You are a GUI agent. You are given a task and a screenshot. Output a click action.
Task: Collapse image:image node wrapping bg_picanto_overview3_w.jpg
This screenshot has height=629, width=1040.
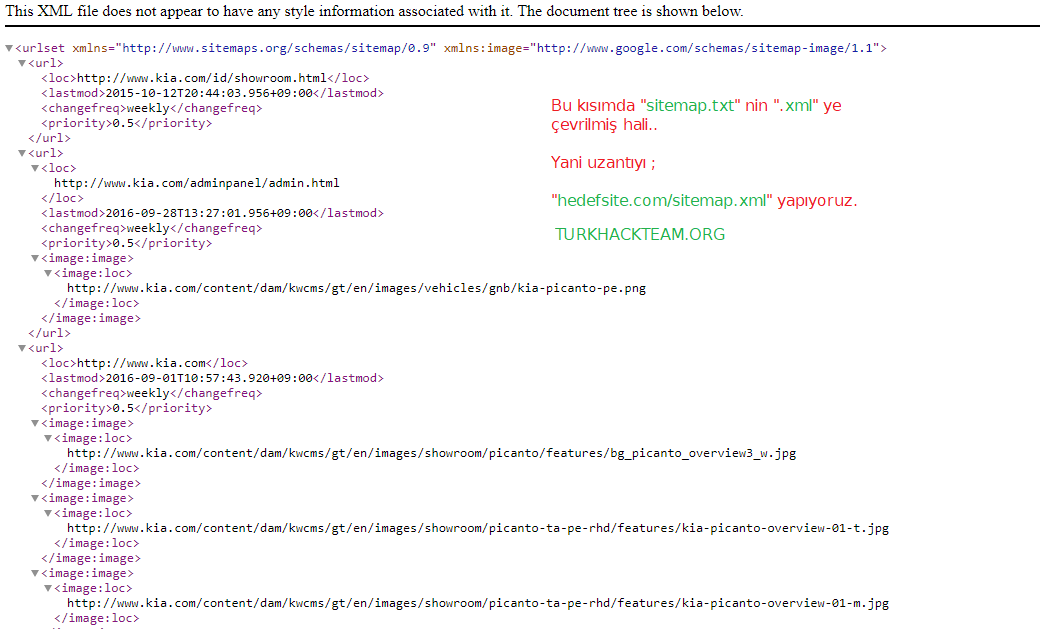pos(35,423)
